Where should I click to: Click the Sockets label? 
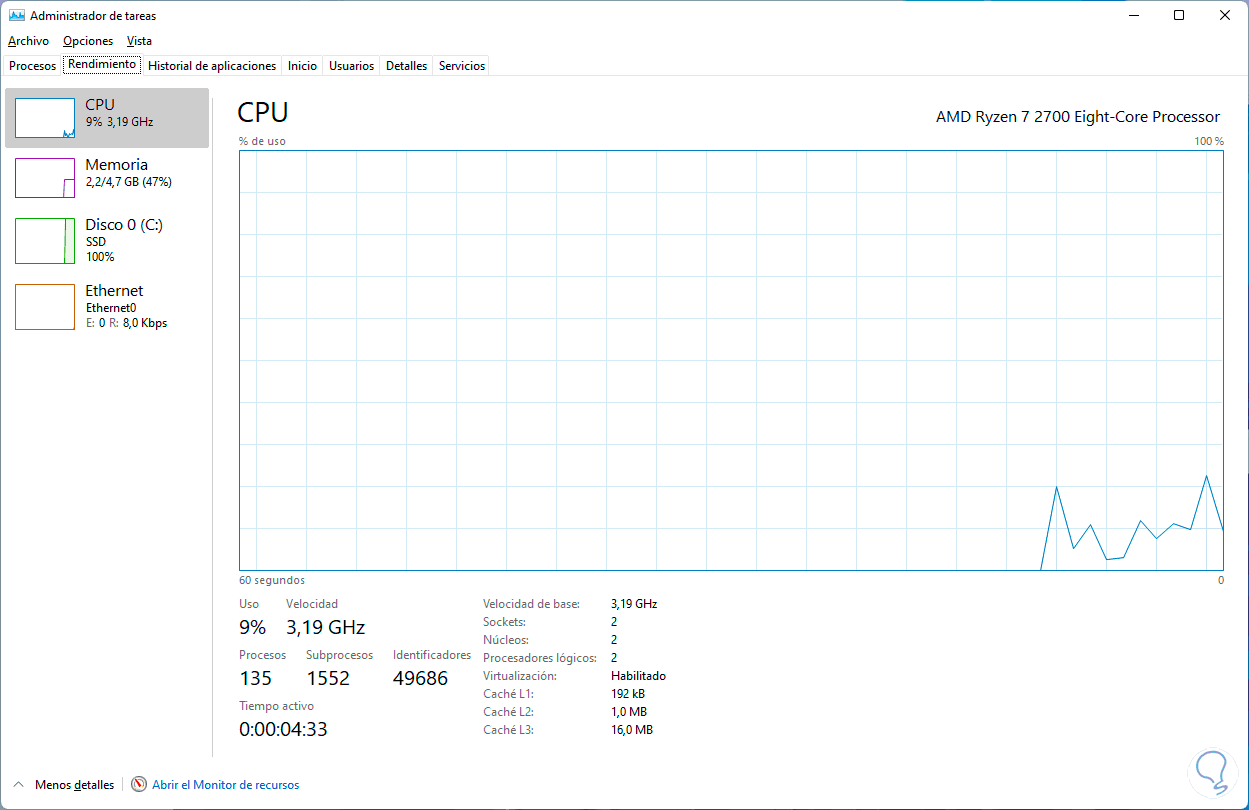tap(505, 622)
